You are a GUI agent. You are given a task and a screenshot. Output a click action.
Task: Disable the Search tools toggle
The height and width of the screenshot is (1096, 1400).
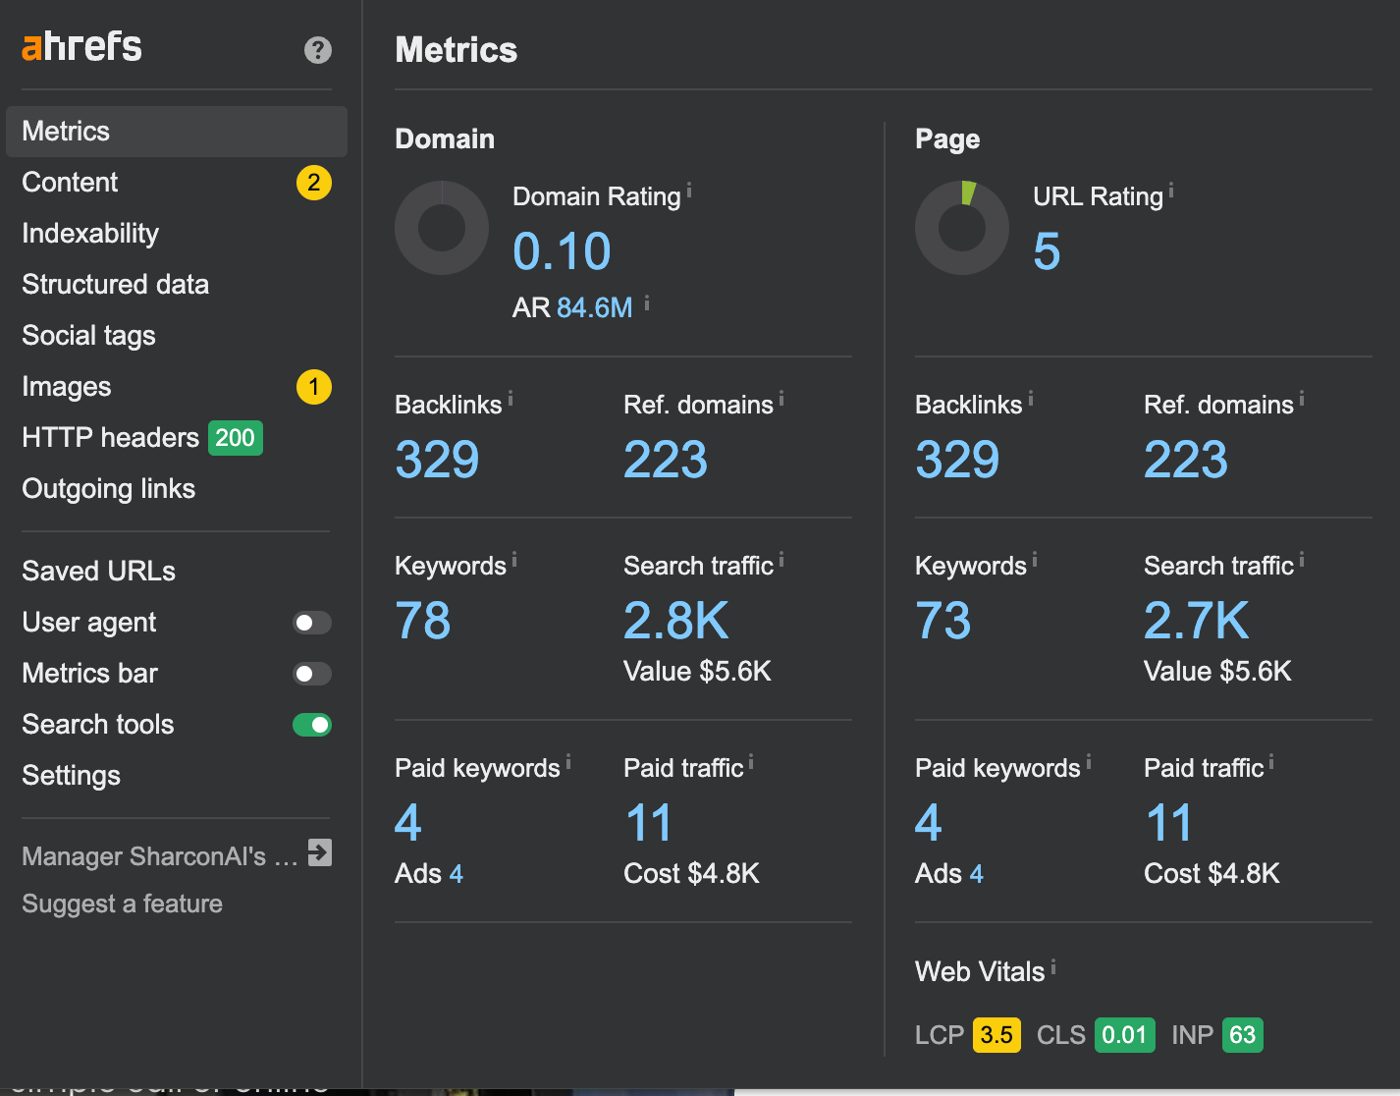click(x=312, y=725)
